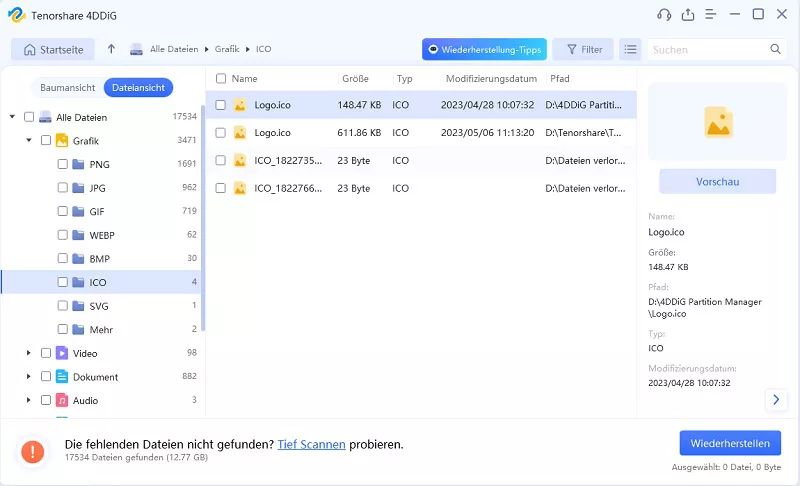Check the box for 611.86 KB Logo.ico
Viewport: 800px width, 486px height.
(220, 133)
